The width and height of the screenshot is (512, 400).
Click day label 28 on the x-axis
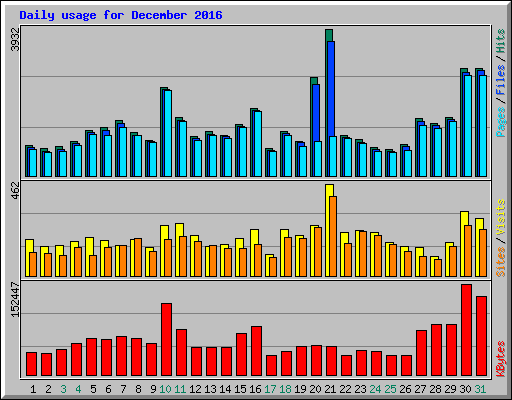pos(435,389)
